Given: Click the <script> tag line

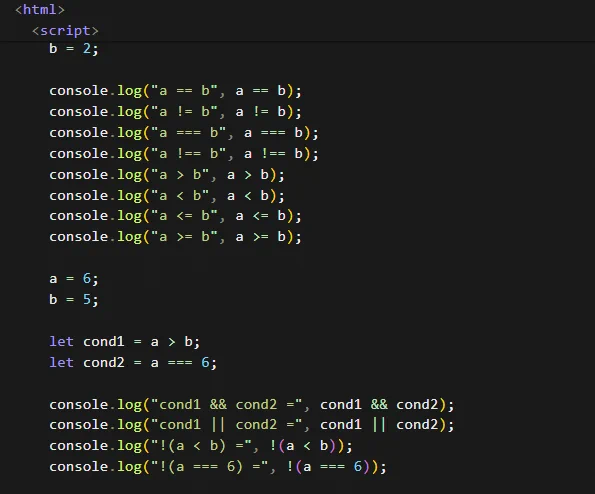Looking at the screenshot, I should click(65, 30).
